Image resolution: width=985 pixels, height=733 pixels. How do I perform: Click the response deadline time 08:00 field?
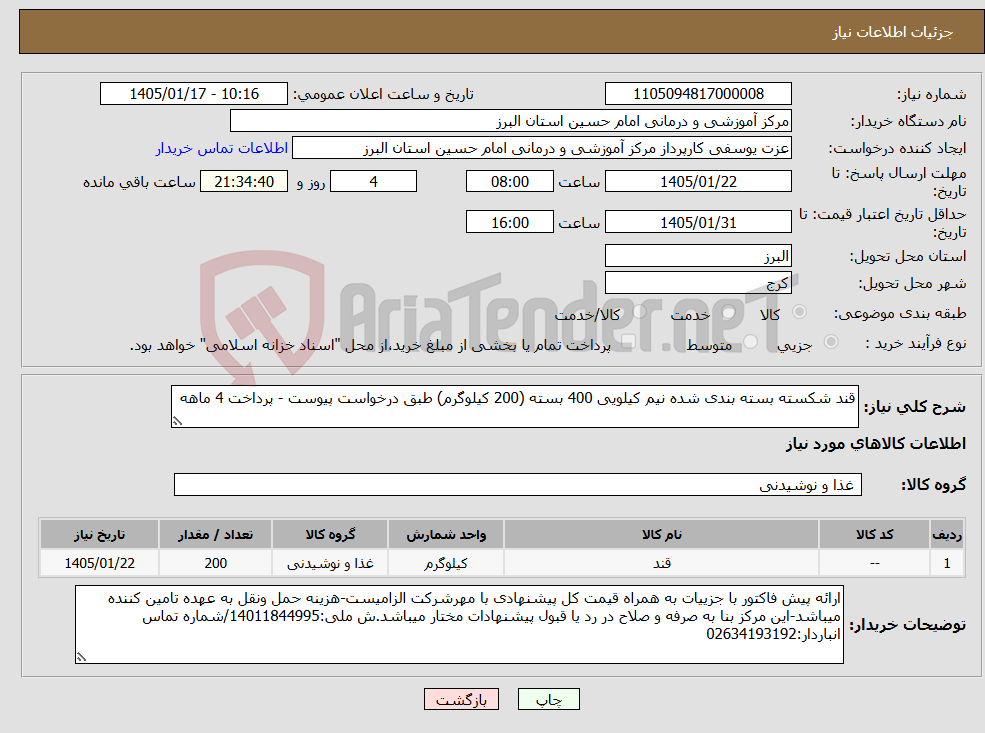(x=509, y=182)
